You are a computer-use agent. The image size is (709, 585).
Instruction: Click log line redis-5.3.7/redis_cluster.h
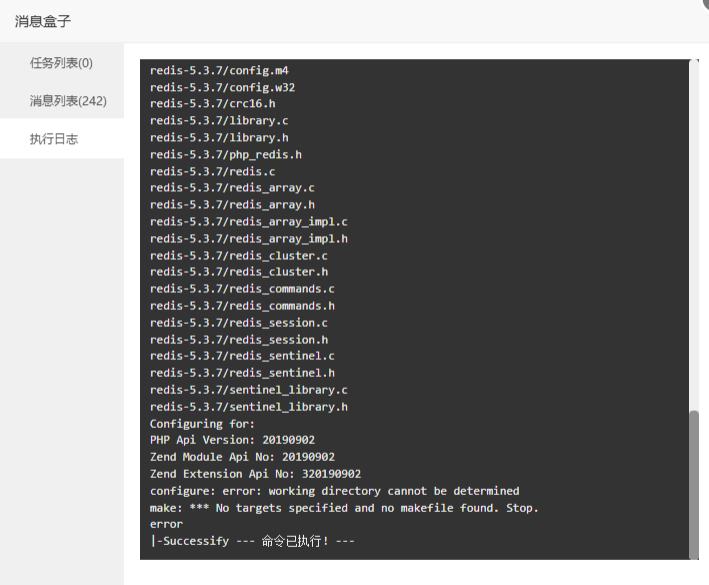239,272
